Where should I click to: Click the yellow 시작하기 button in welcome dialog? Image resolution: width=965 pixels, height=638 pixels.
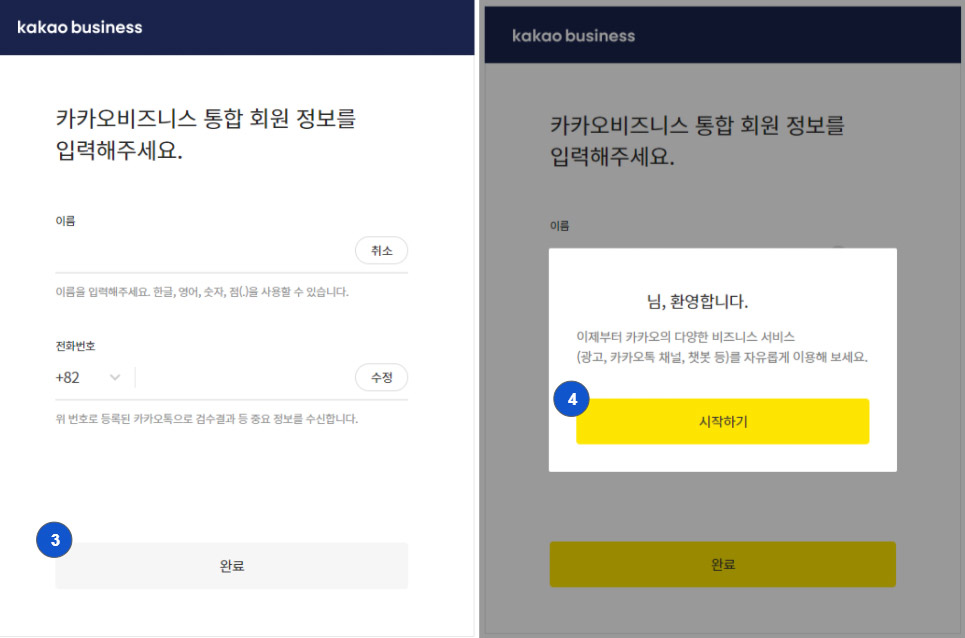coord(722,422)
